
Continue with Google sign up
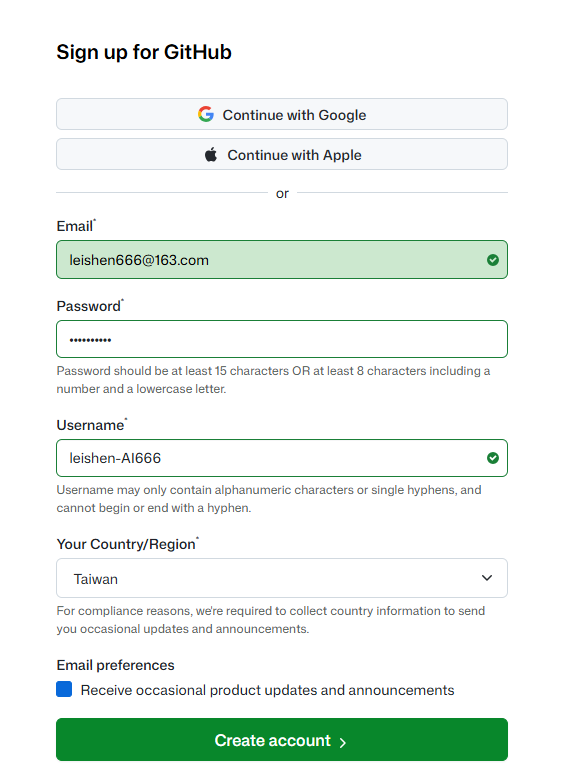282,114
